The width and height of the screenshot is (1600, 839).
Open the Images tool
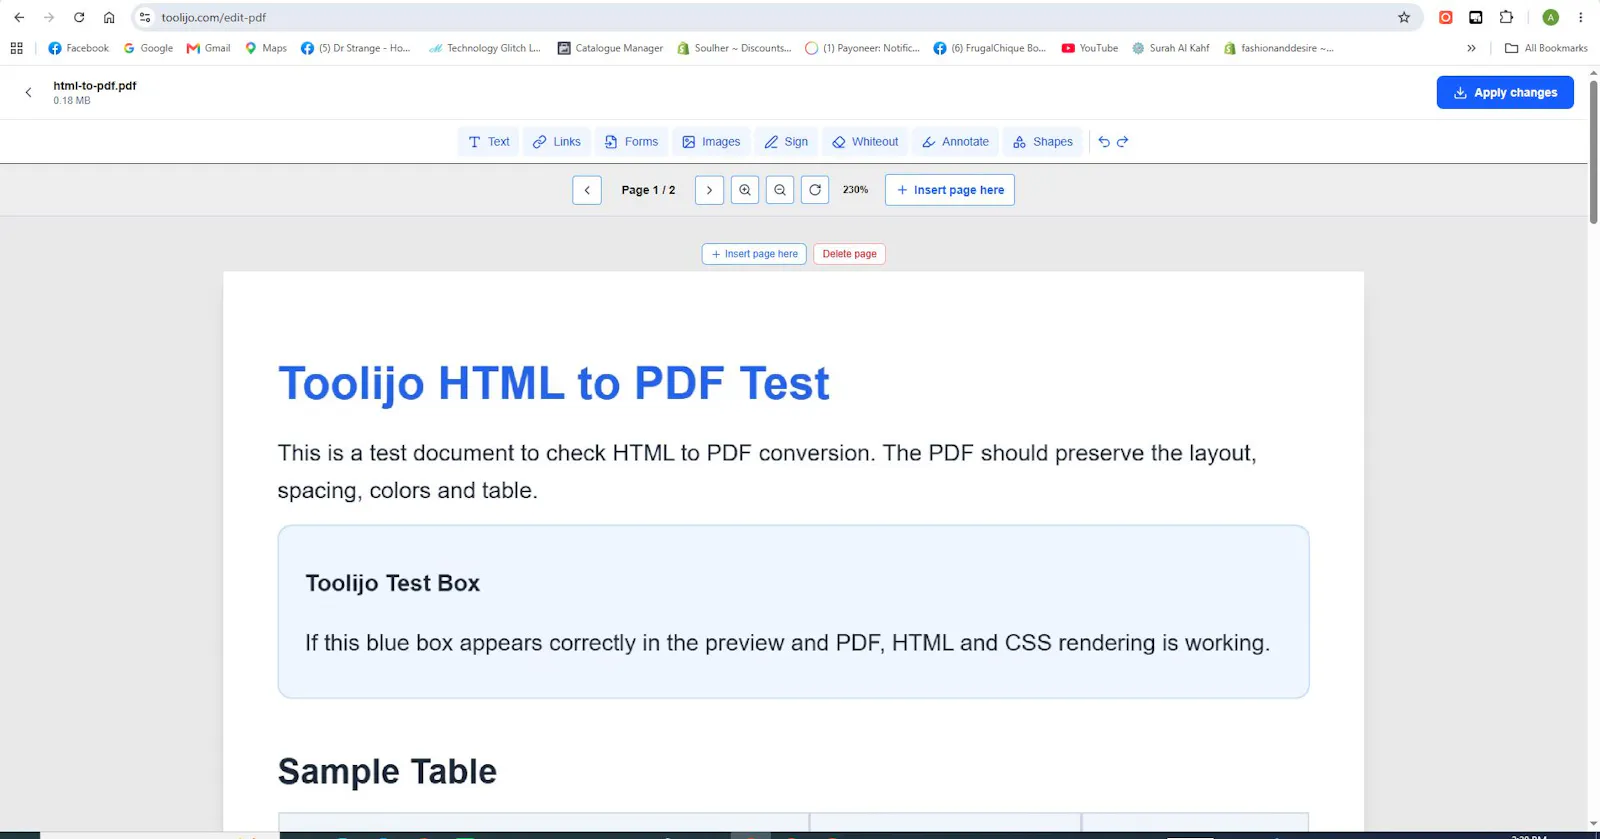click(x=711, y=142)
